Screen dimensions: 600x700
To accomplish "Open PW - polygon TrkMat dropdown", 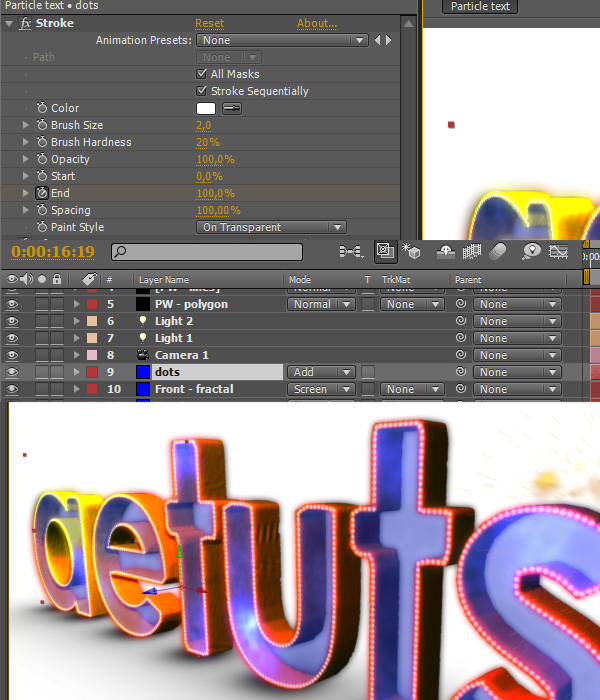I will (412, 304).
